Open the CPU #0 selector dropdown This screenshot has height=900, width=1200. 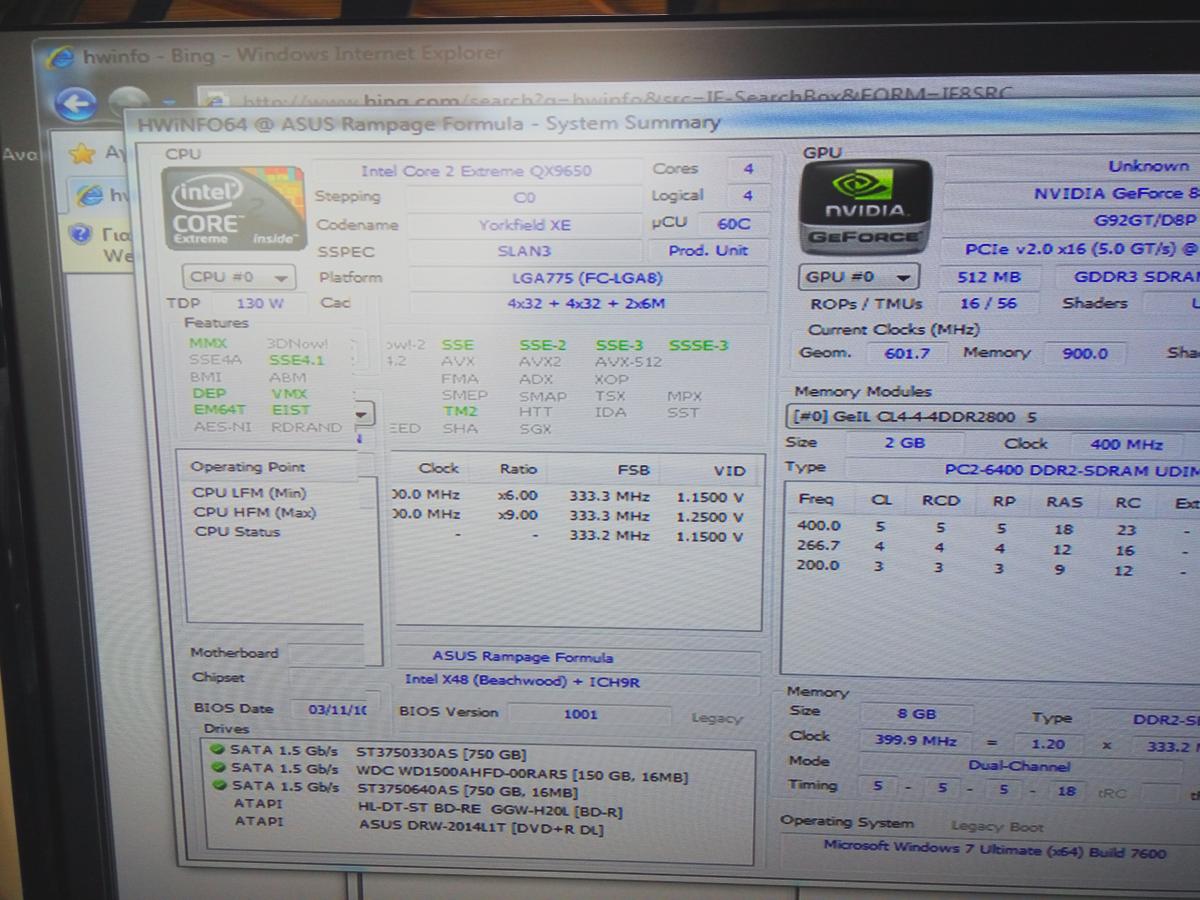click(239, 277)
